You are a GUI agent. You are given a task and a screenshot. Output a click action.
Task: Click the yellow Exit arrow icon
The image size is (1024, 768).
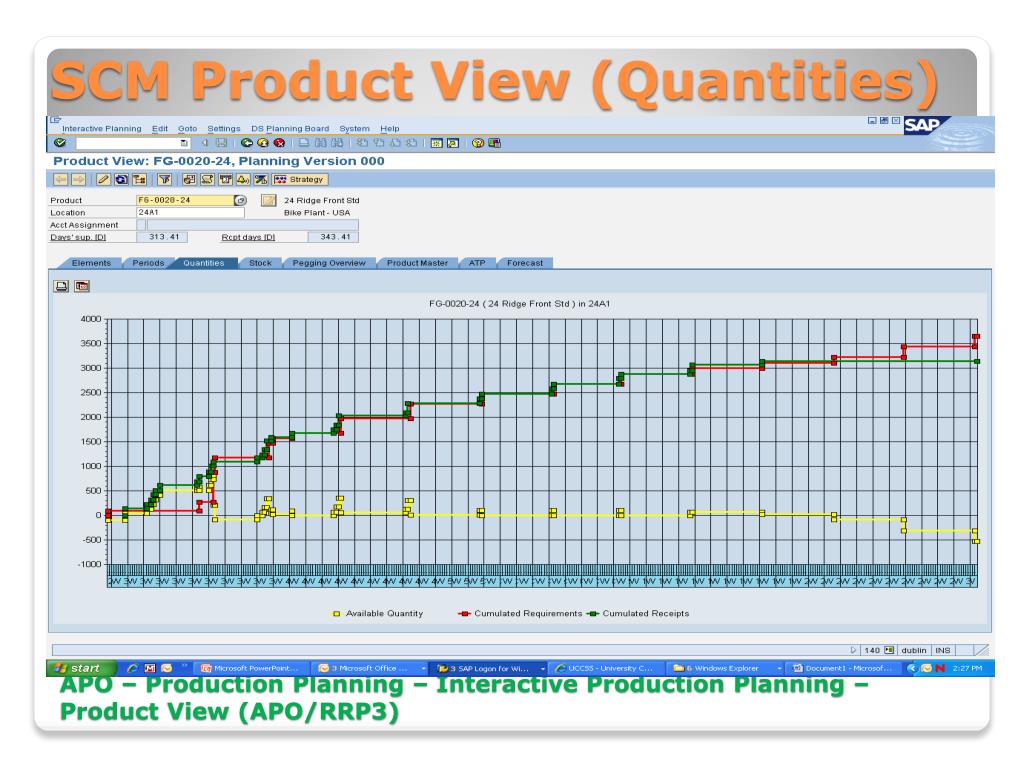click(263, 143)
